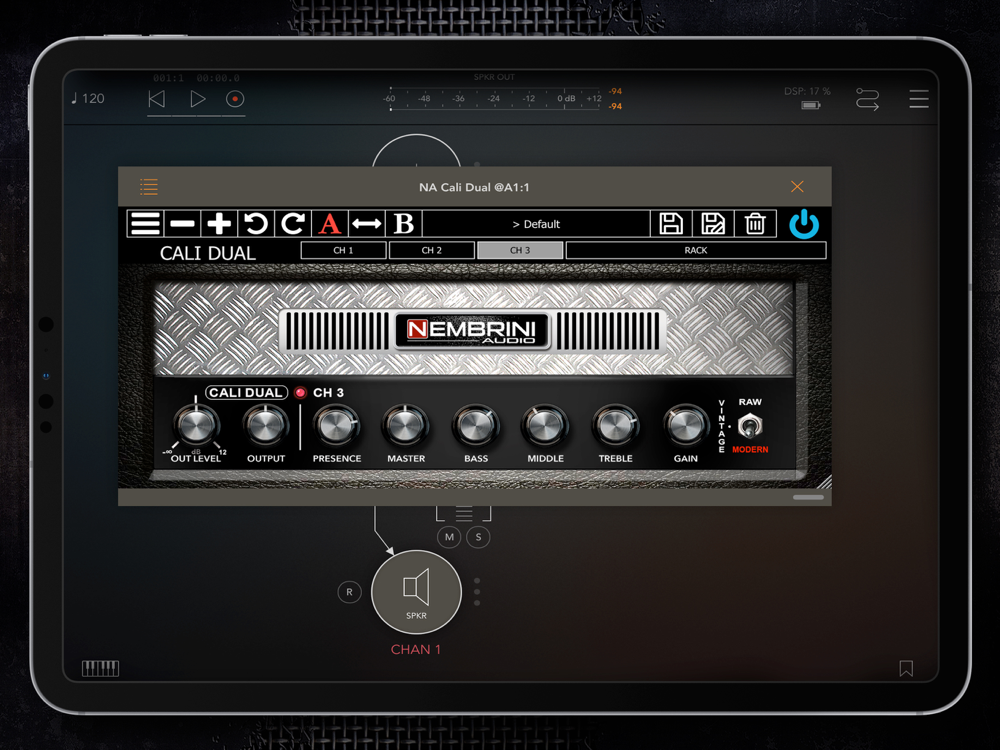Delete the current preset

pos(755,224)
